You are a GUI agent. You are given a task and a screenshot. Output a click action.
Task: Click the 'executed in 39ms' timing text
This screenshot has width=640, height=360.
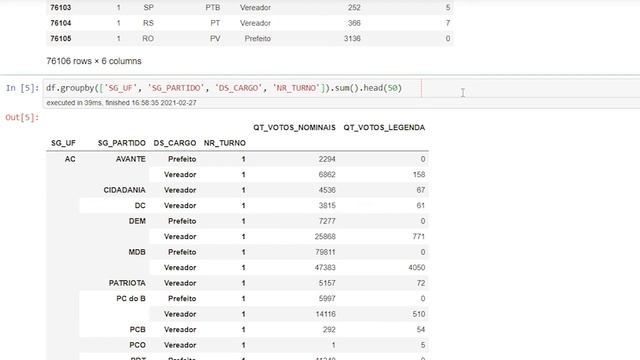121,103
